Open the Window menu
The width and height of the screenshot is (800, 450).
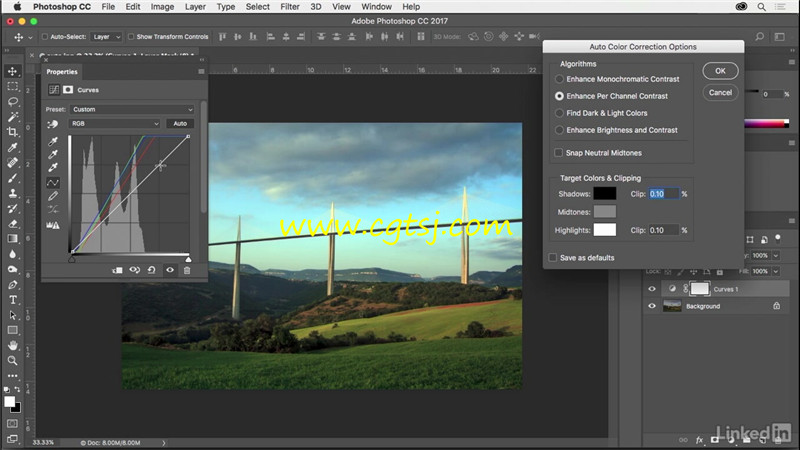377,7
